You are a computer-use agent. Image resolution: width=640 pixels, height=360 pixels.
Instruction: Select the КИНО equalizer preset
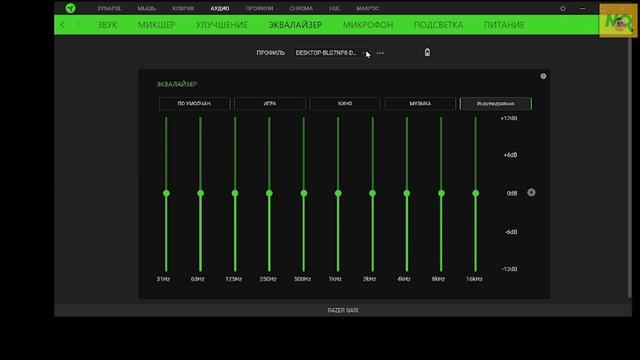(x=345, y=104)
